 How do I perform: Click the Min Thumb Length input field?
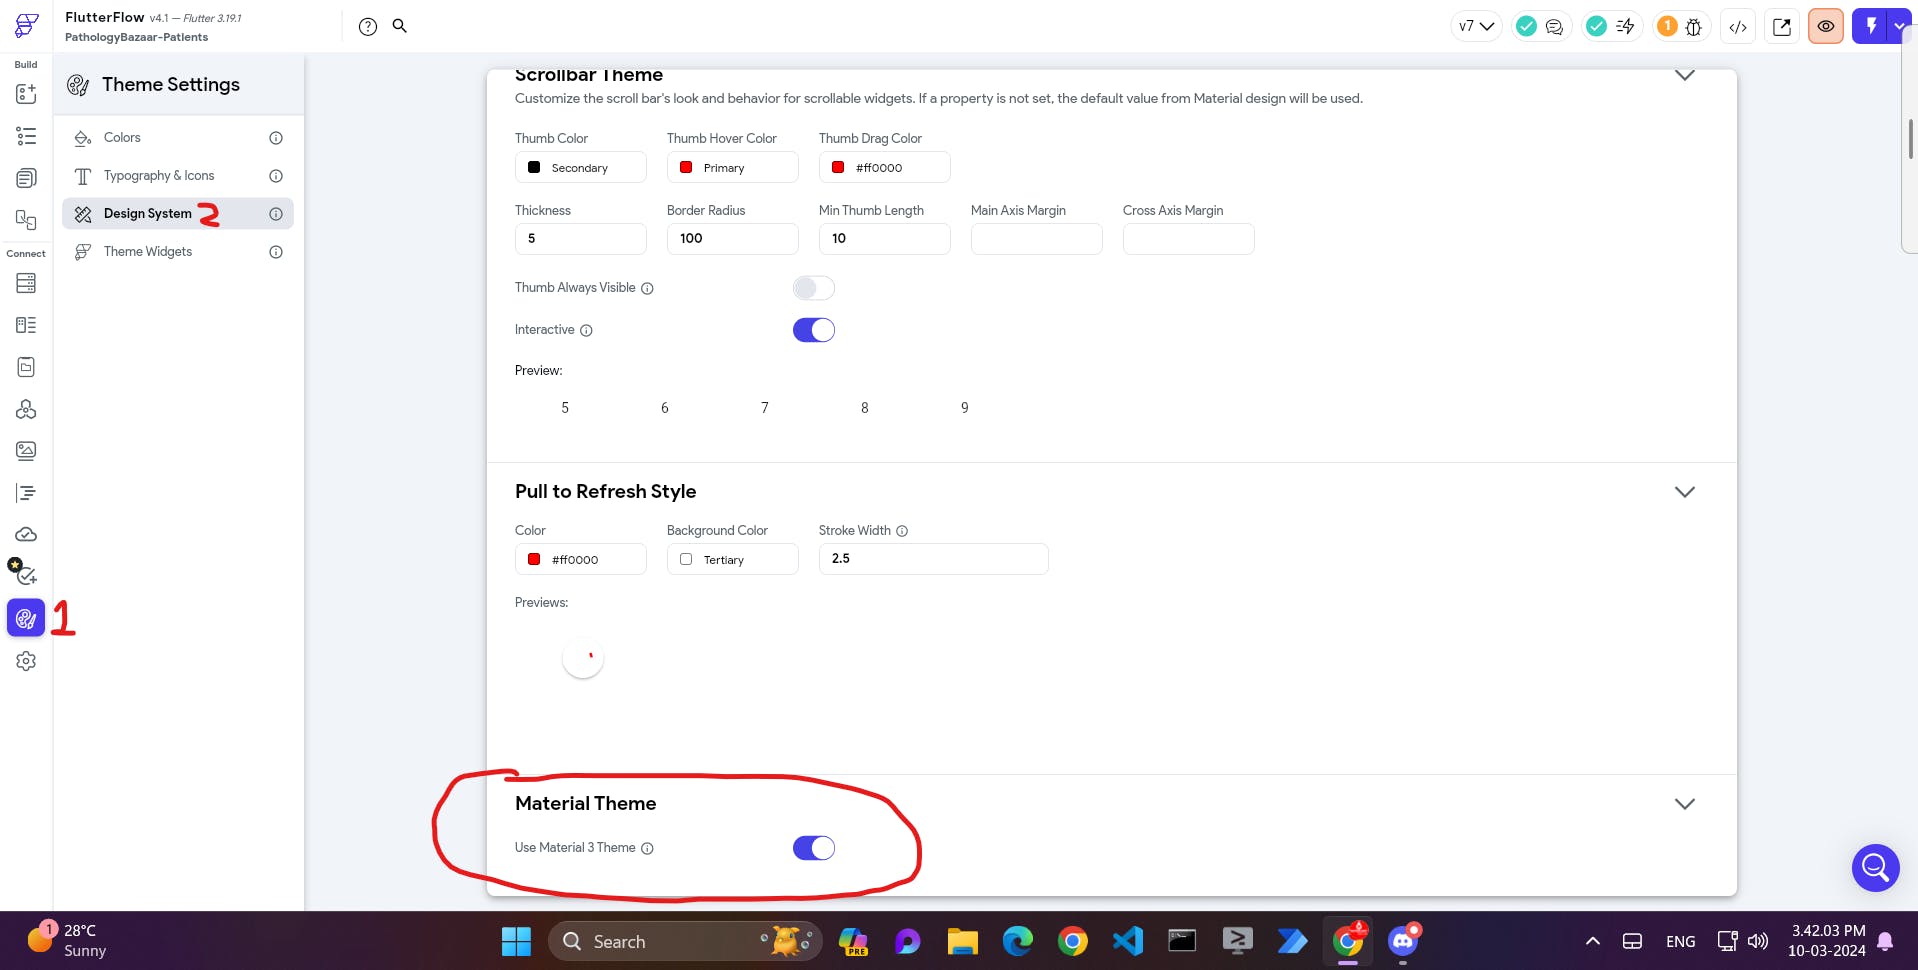coord(885,239)
